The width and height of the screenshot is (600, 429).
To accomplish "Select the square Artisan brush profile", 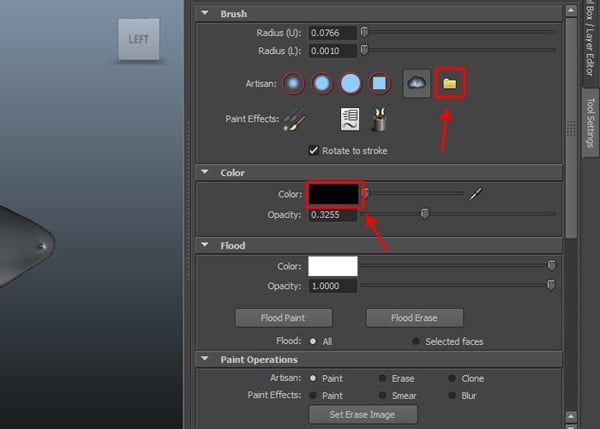I will click(380, 84).
